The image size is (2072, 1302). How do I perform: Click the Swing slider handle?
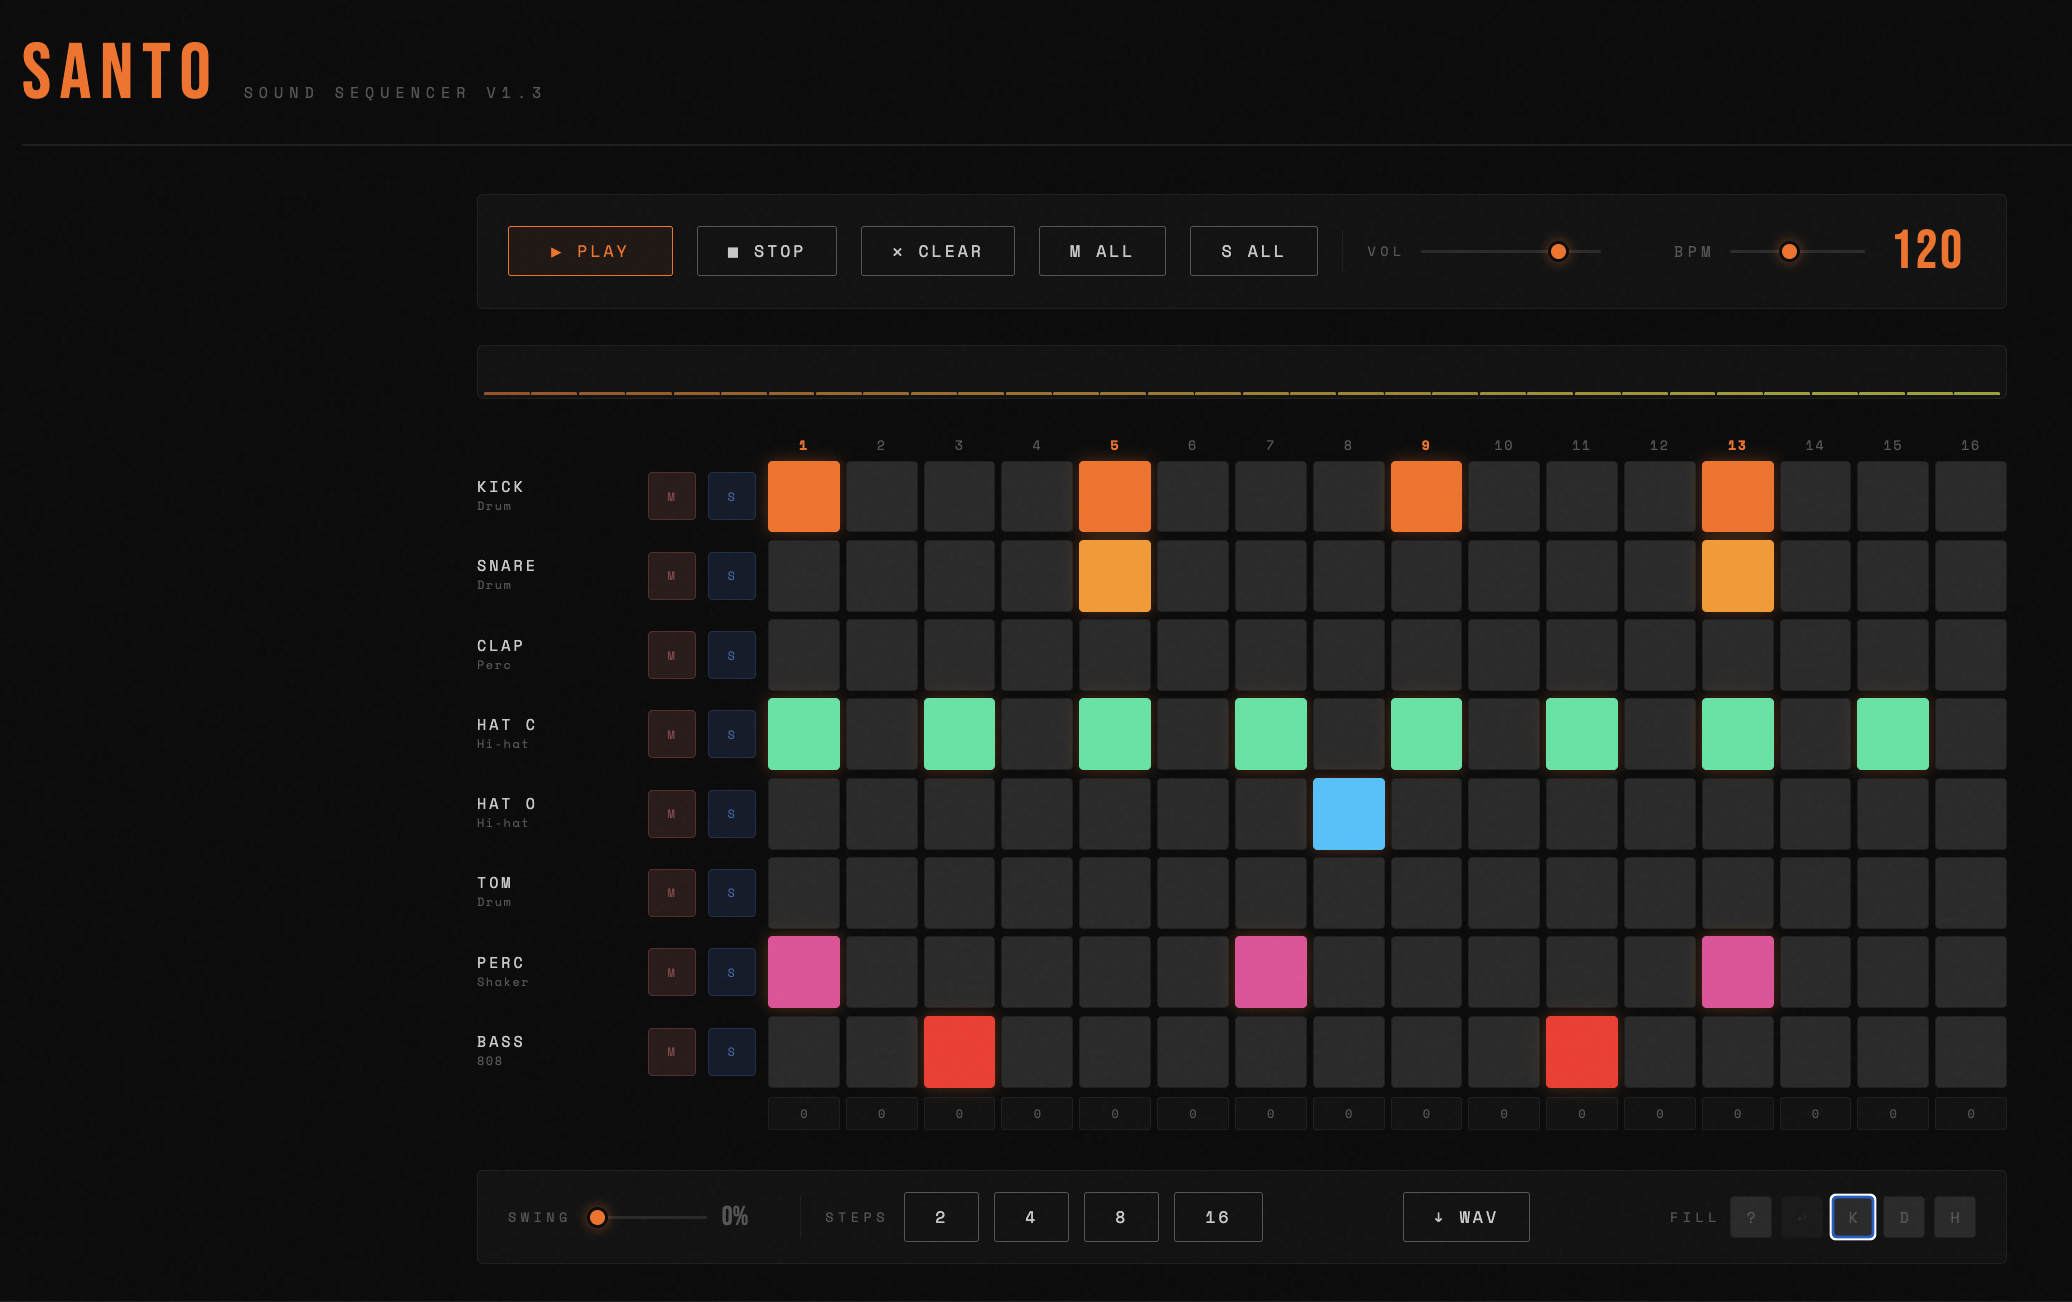tap(597, 1217)
